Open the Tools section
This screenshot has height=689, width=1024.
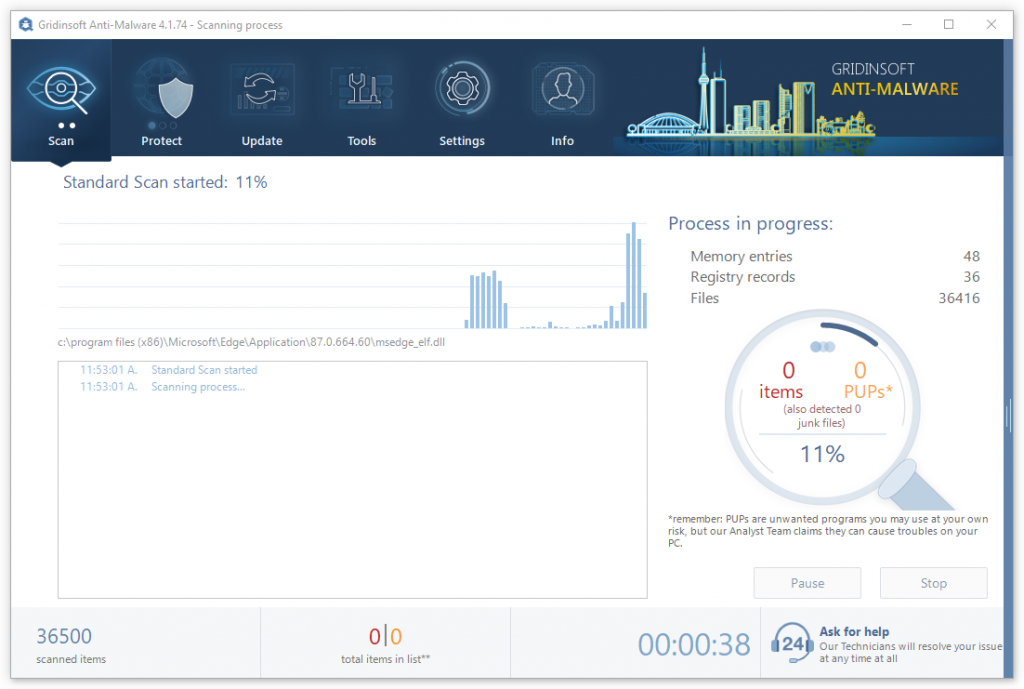(361, 88)
